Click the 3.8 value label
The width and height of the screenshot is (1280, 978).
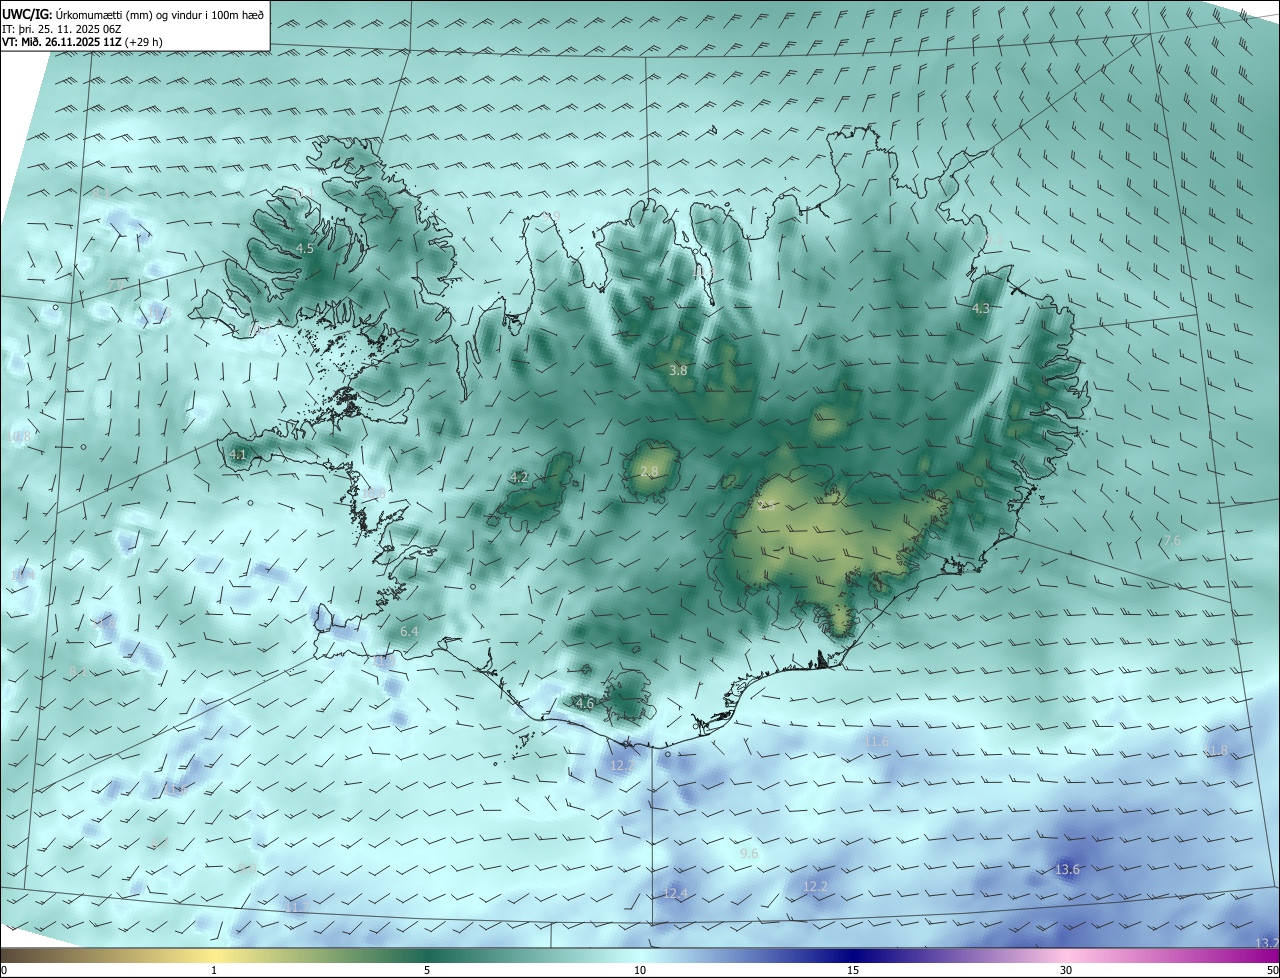[678, 370]
